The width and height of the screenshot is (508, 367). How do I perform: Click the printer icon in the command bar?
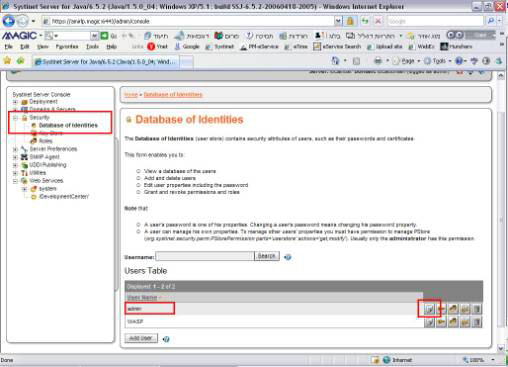click(x=378, y=61)
